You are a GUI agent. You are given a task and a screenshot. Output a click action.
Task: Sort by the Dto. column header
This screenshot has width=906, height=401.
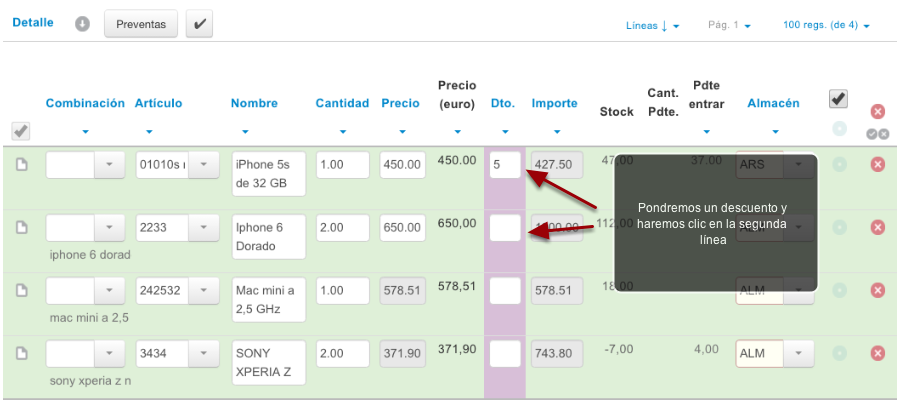(x=503, y=103)
